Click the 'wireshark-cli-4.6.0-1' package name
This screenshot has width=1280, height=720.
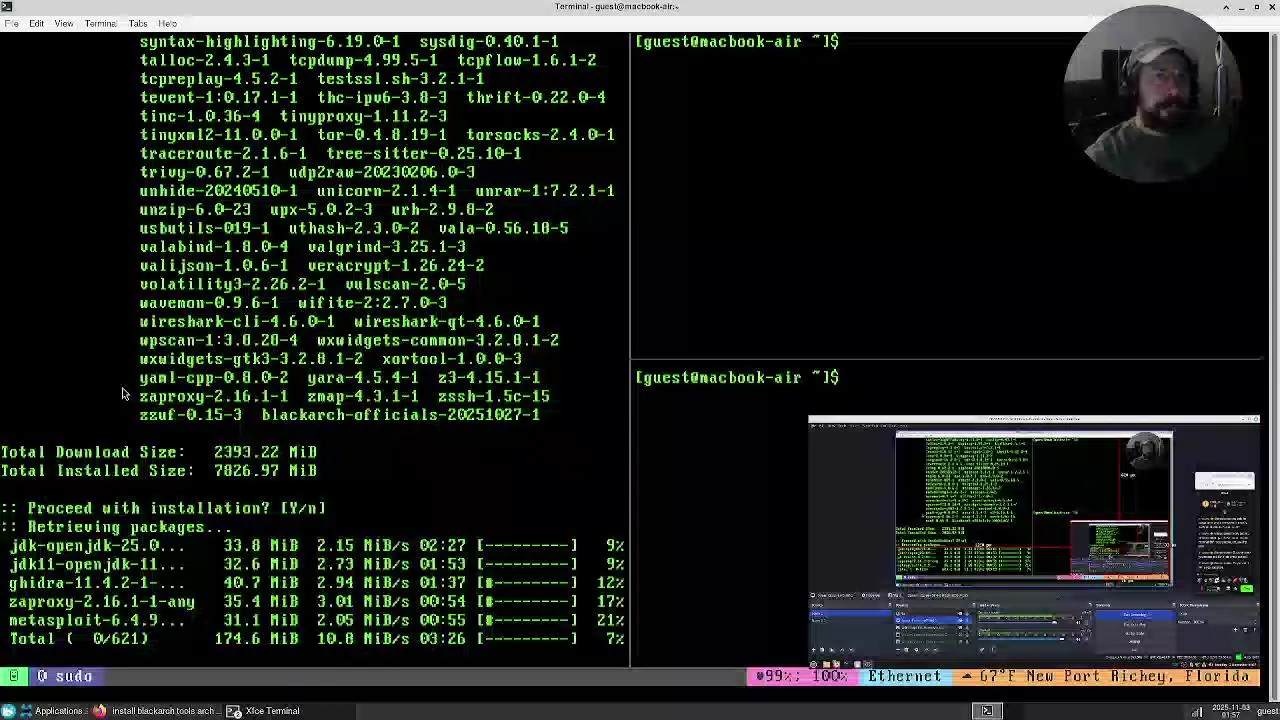[x=237, y=322]
